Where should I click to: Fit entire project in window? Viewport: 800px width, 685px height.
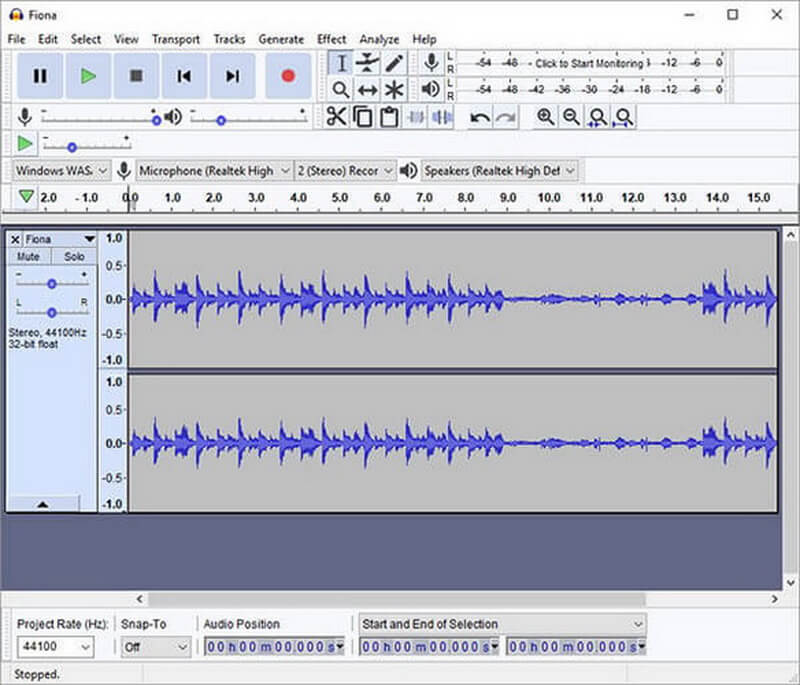click(624, 117)
